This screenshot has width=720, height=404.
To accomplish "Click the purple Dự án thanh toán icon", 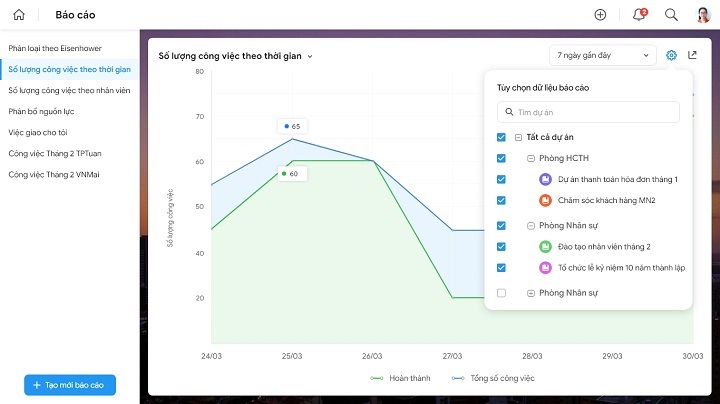I will (x=545, y=179).
